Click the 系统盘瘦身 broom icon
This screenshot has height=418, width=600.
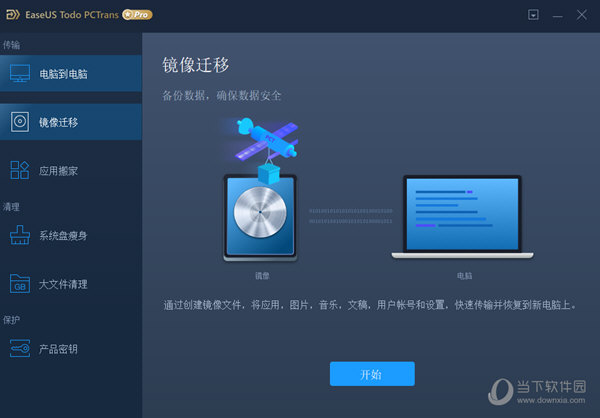pyautogui.click(x=20, y=235)
